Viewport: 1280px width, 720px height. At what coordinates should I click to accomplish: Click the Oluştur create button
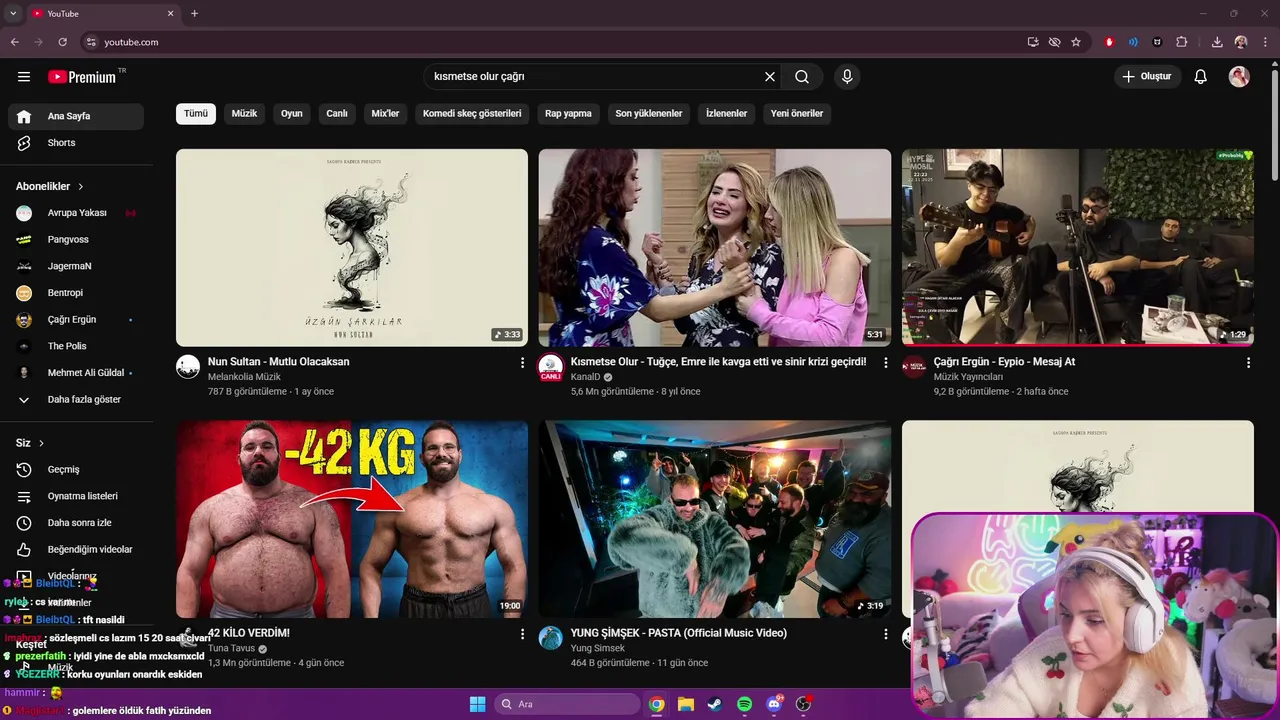[x=1148, y=77]
